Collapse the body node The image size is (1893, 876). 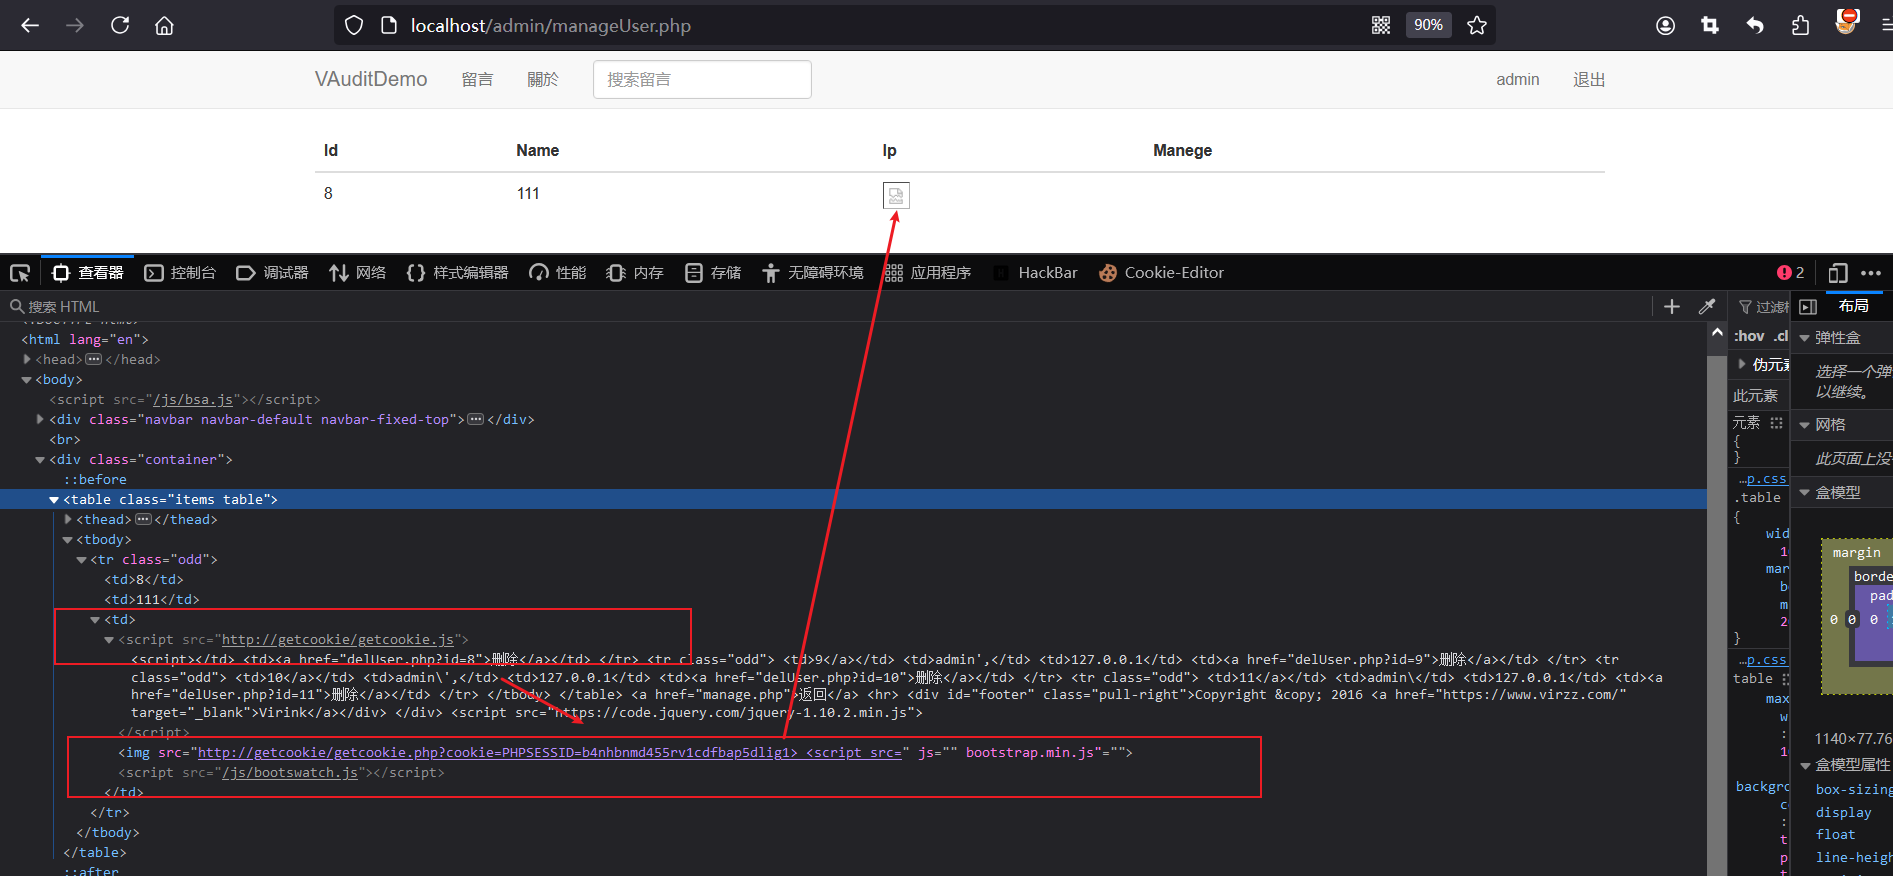(27, 380)
